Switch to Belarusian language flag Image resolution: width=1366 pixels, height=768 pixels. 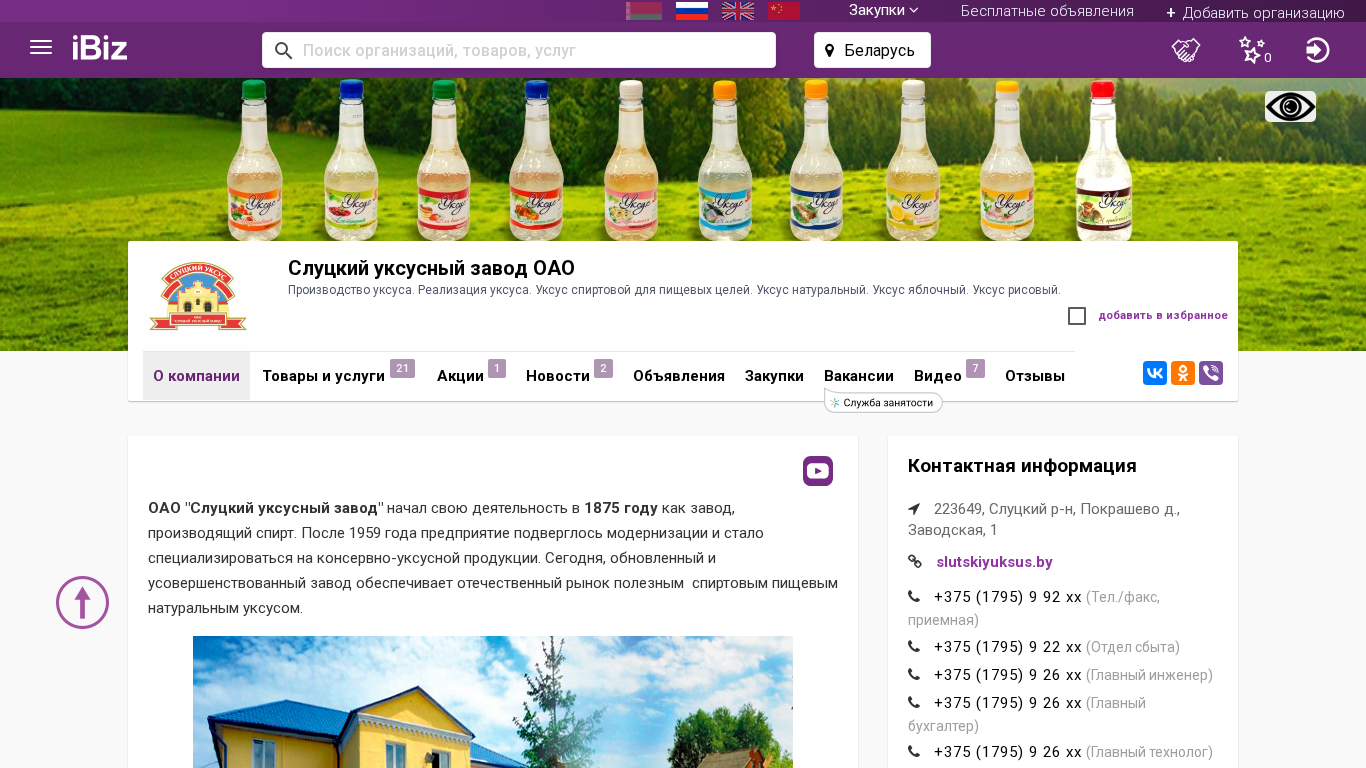tap(644, 11)
